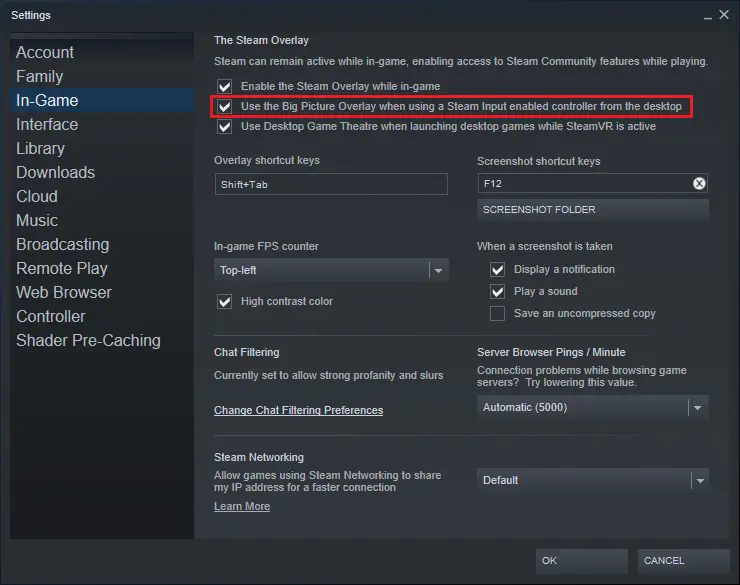740x585 pixels.
Task: Clear the F12 screenshot shortcut key
Action: point(699,184)
